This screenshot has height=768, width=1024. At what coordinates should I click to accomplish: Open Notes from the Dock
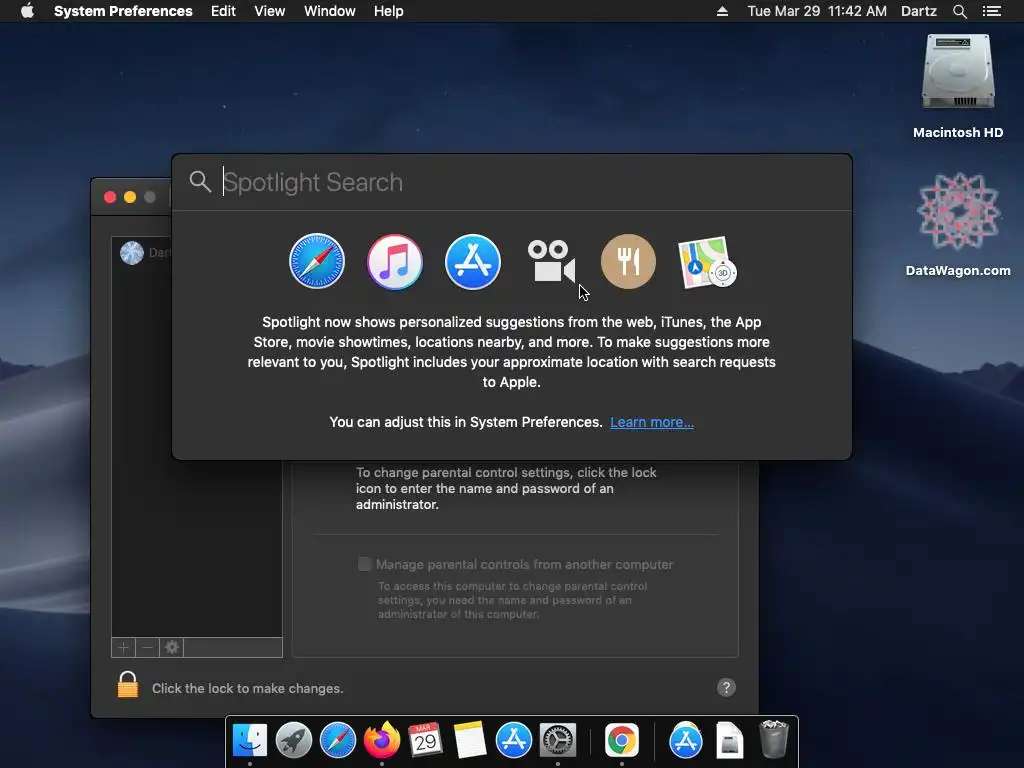[x=470, y=740]
